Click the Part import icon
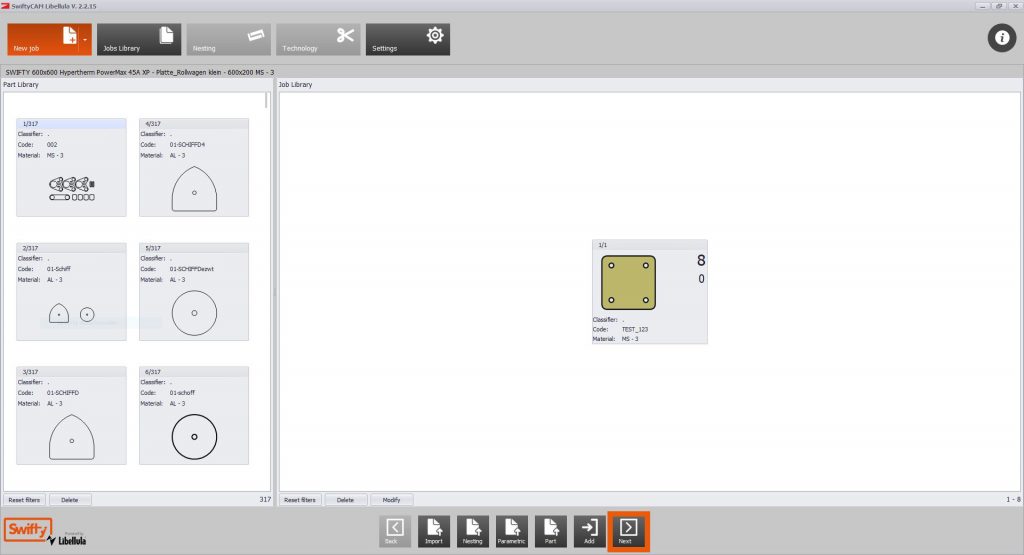1024x555 pixels. coord(550,530)
